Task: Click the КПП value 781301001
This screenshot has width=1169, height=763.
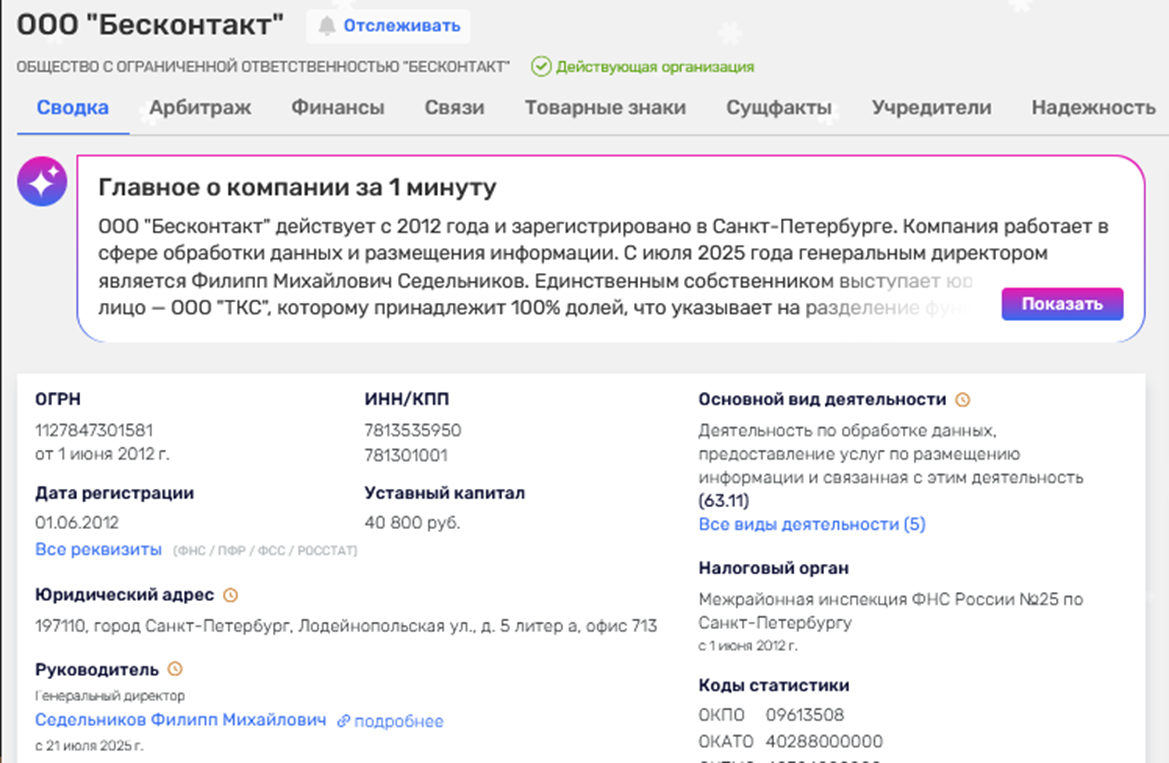Action: [x=406, y=455]
